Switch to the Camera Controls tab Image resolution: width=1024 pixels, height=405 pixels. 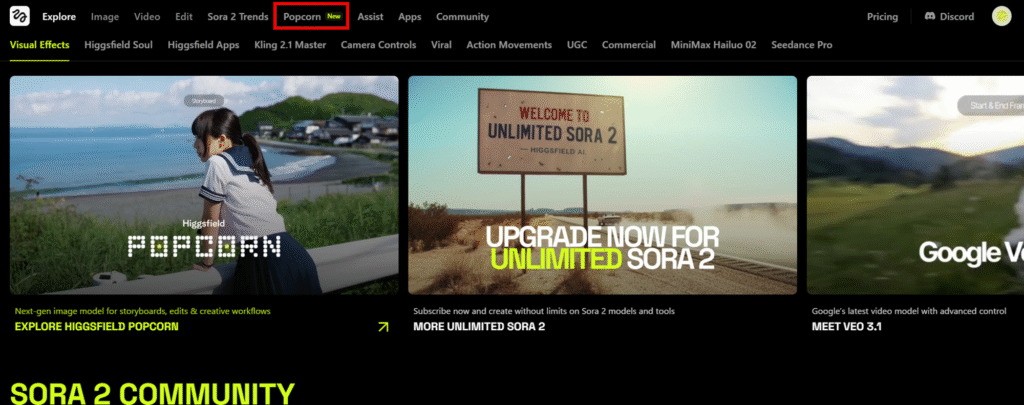[x=378, y=45]
